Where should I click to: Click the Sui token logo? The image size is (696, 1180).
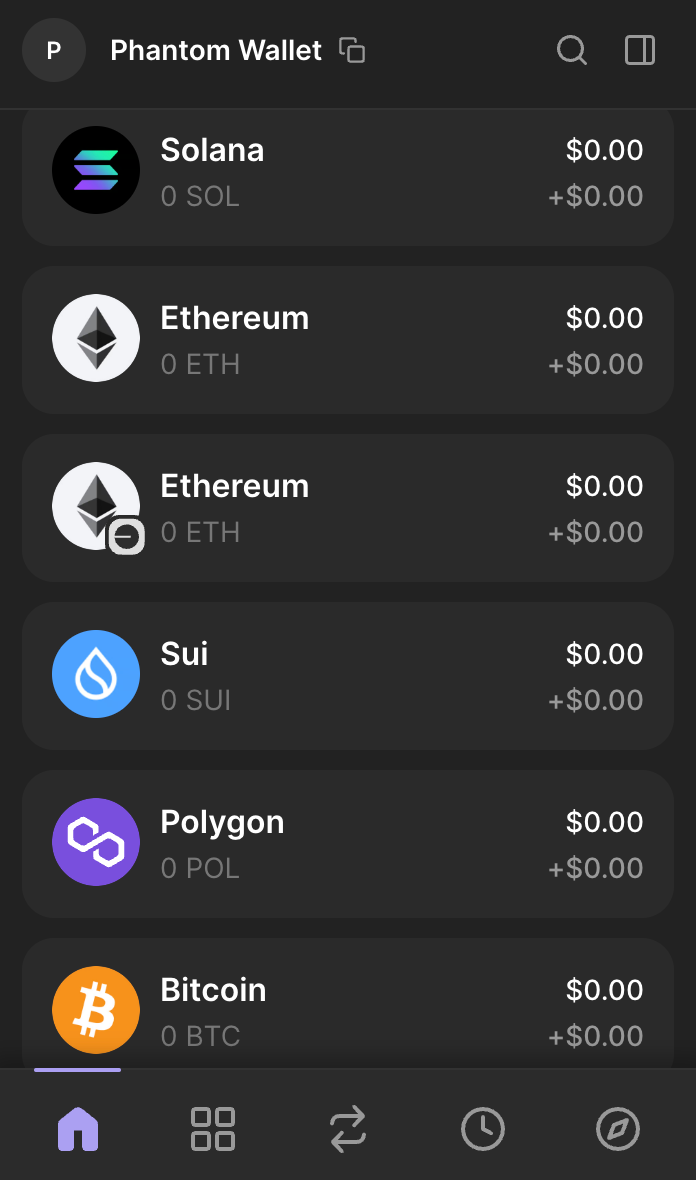click(x=96, y=674)
